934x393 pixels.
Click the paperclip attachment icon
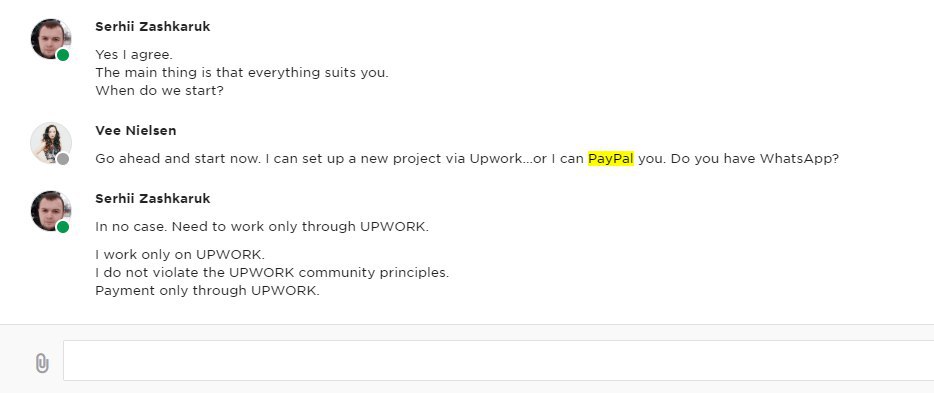[42, 363]
